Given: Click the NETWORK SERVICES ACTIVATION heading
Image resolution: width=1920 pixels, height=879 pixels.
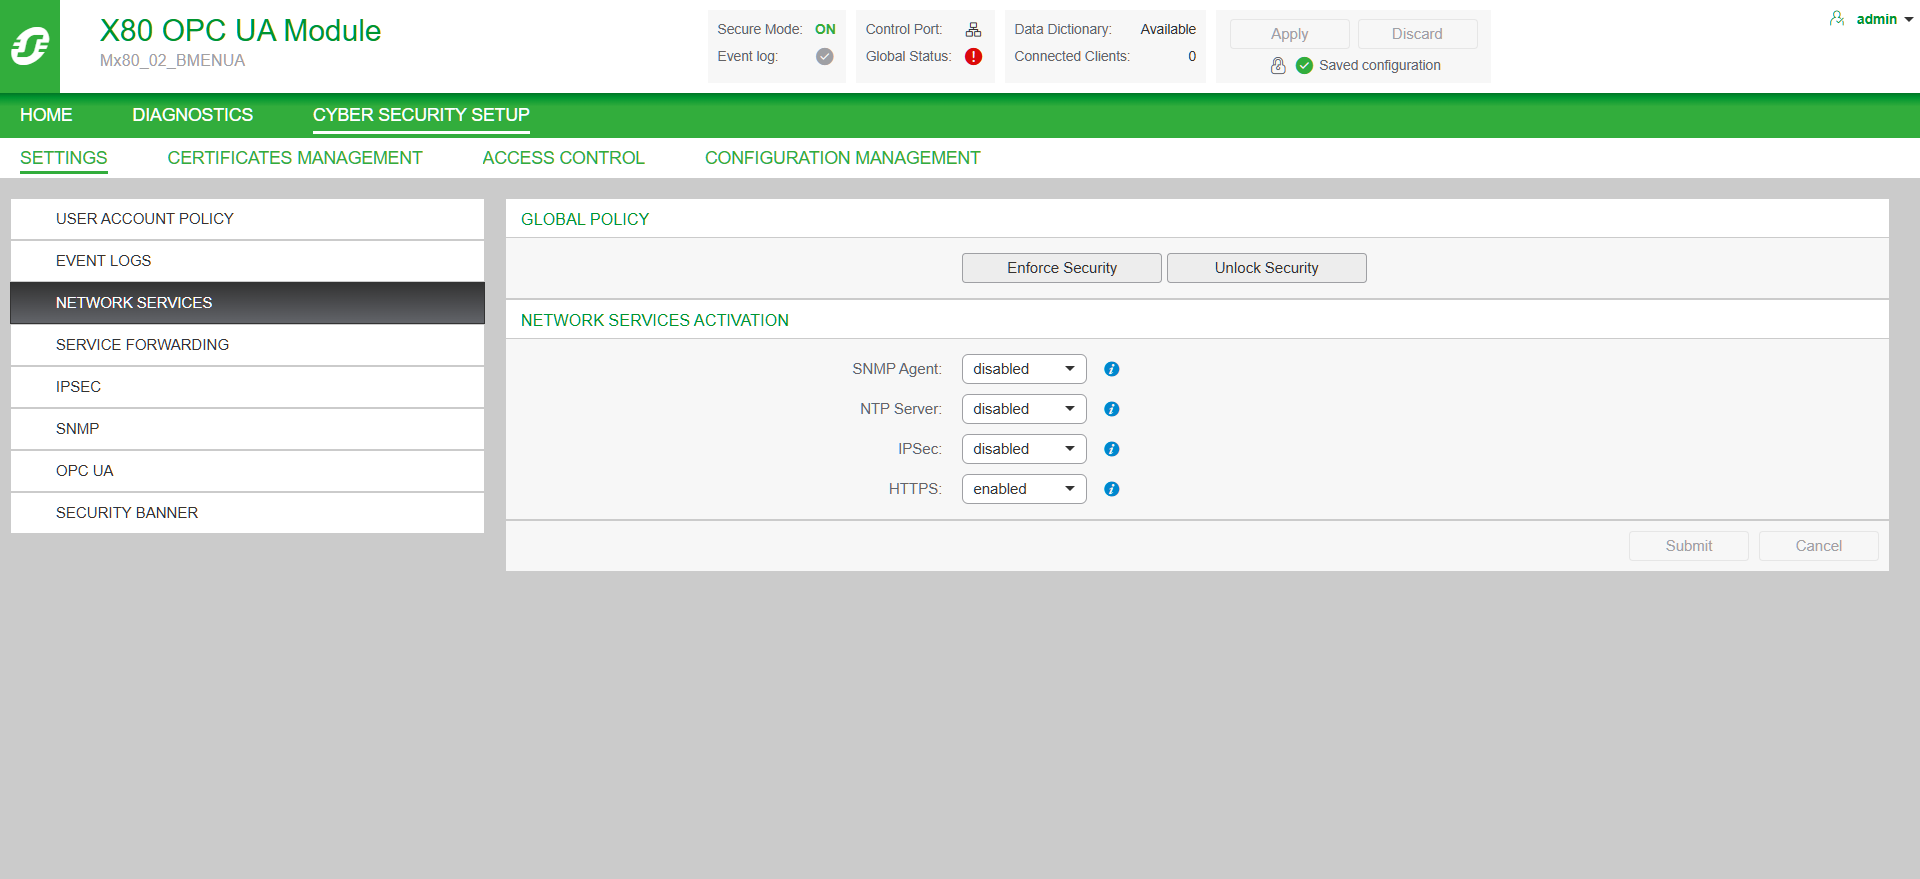Looking at the screenshot, I should tap(655, 321).
